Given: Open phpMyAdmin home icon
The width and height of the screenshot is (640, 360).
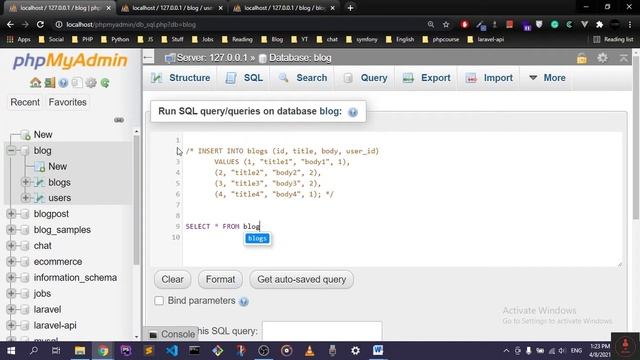Looking at the screenshot, I should (x=36, y=83).
